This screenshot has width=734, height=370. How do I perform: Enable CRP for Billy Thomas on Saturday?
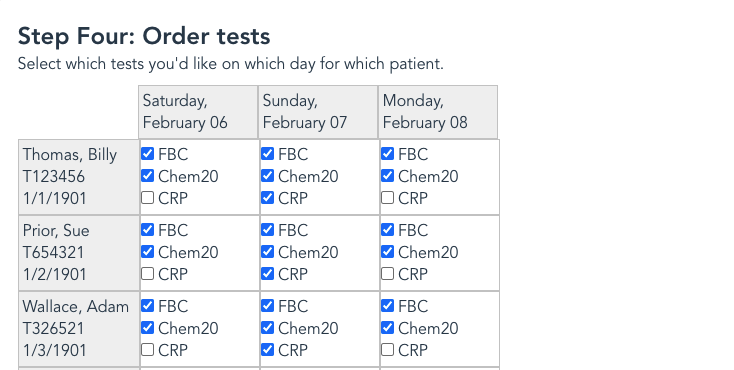[147, 198]
